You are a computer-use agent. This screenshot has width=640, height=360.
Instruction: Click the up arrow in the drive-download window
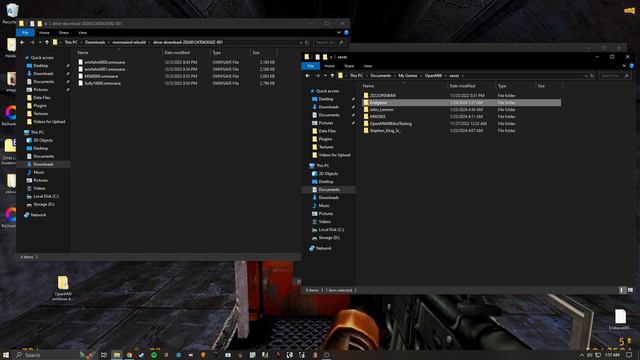click(x=47, y=42)
